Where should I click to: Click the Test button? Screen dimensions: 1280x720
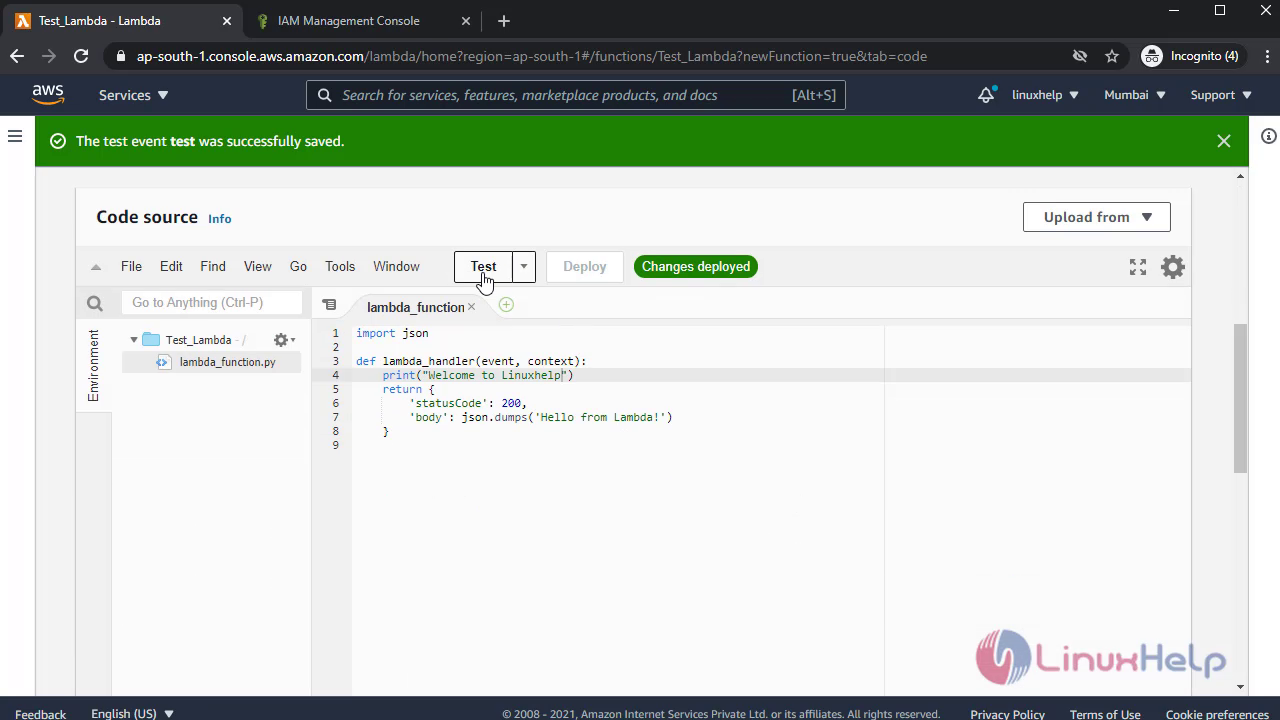coord(483,267)
